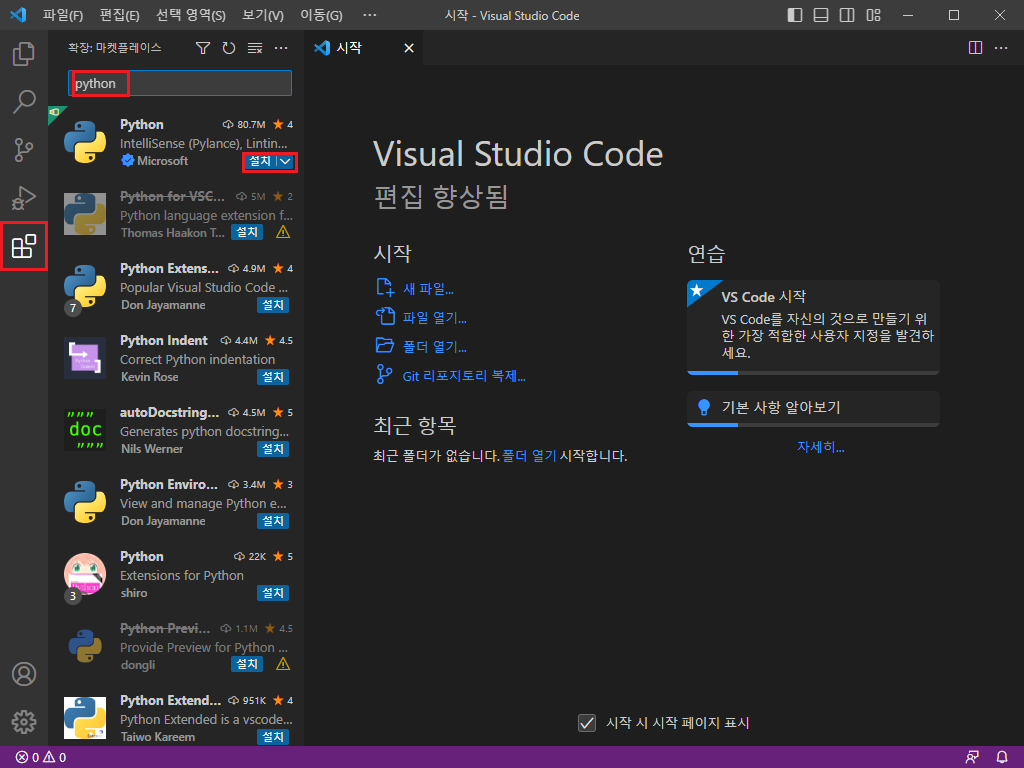
Task: Open errors and warnings status entry
Action: (x=40, y=757)
